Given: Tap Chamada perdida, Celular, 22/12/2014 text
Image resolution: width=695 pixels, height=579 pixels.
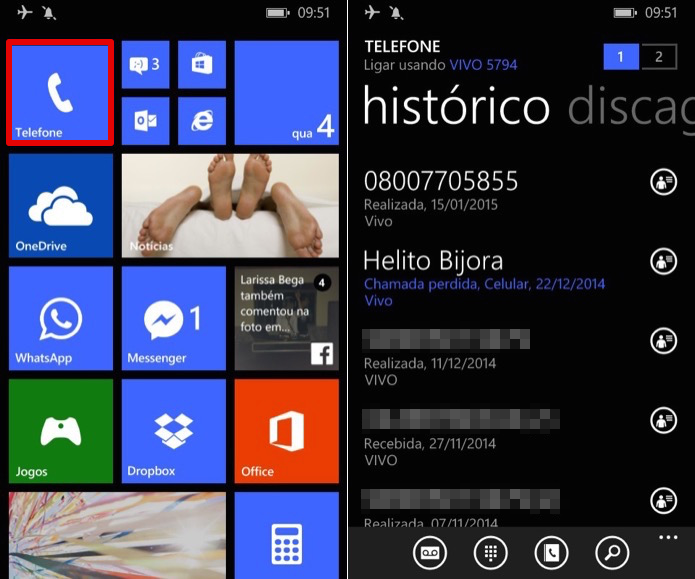Looking at the screenshot, I should coord(484,284).
